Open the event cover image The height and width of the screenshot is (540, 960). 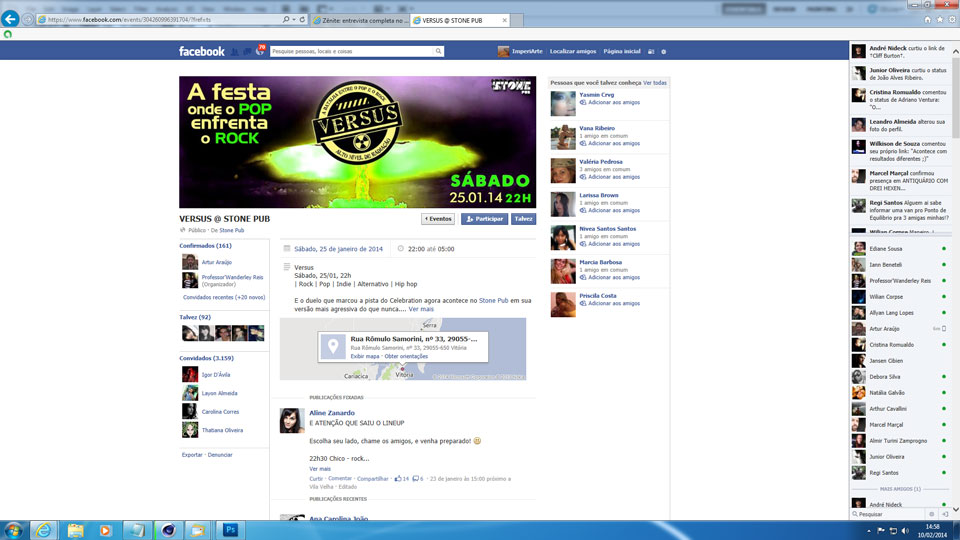pos(358,142)
